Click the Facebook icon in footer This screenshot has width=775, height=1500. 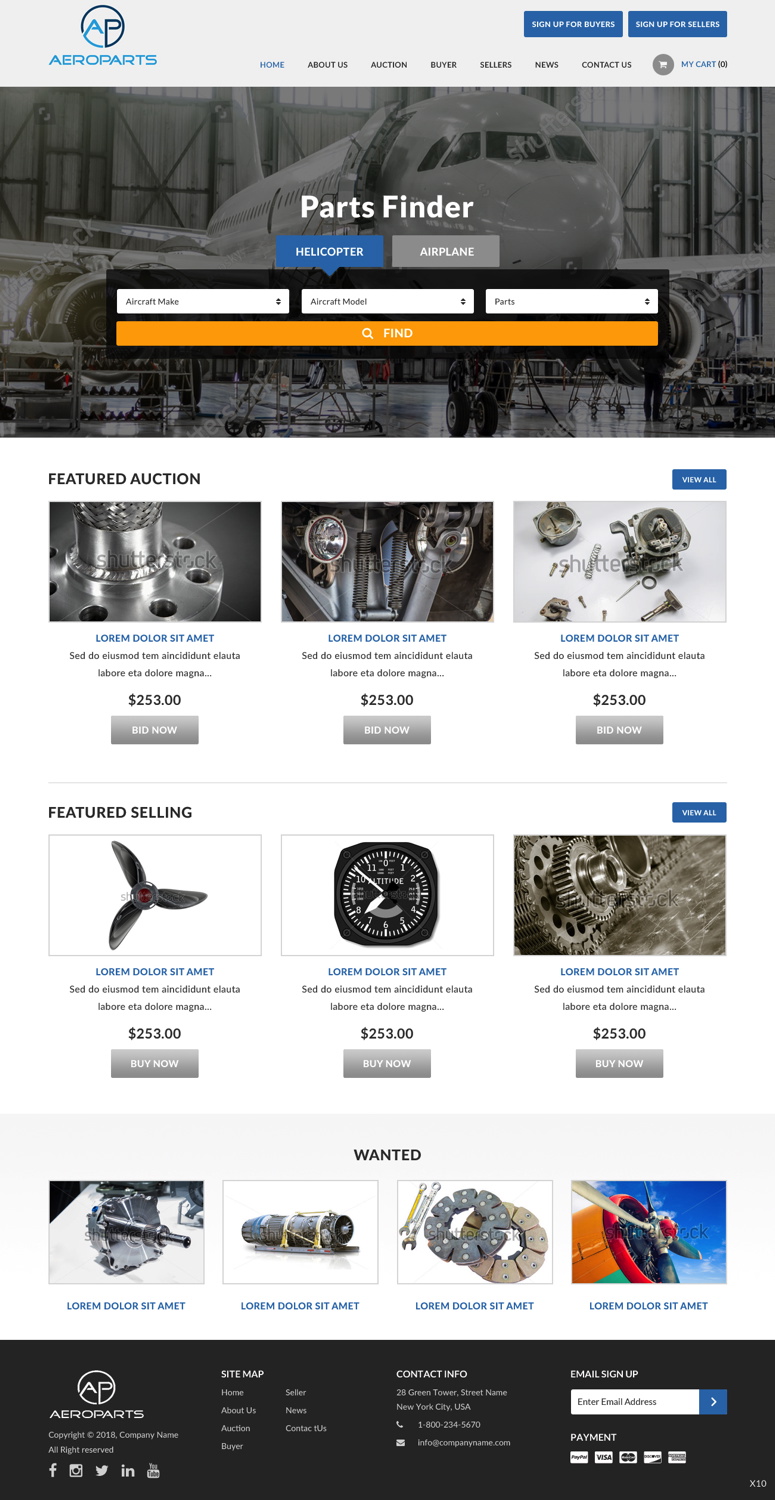point(53,1470)
